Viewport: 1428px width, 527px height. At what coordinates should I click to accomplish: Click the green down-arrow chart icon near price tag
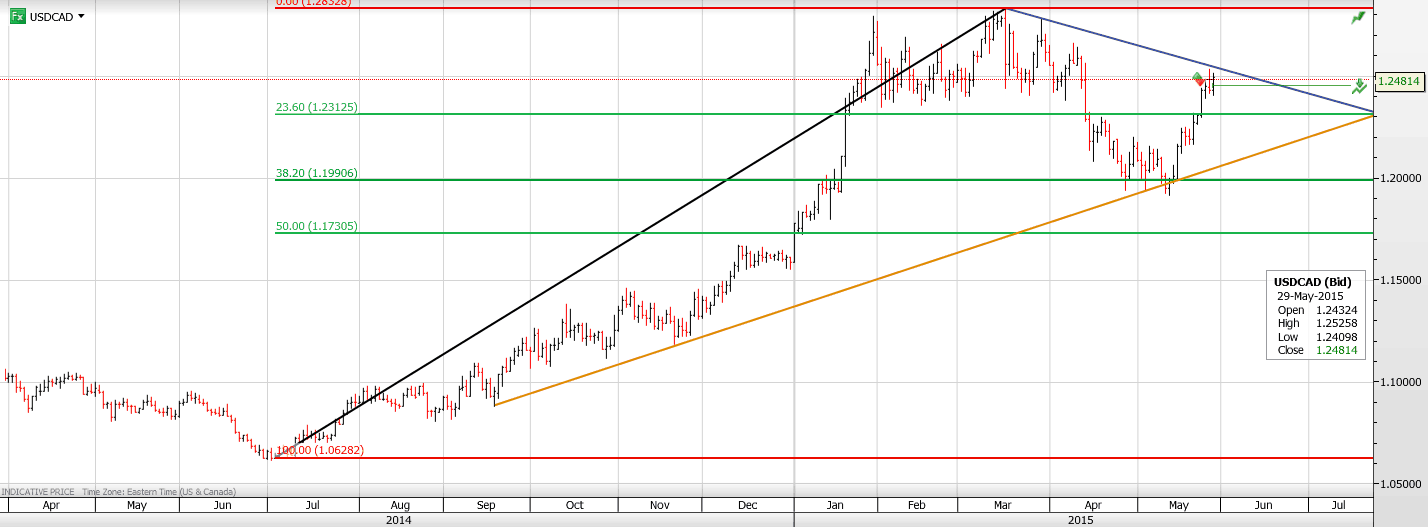coord(1359,87)
